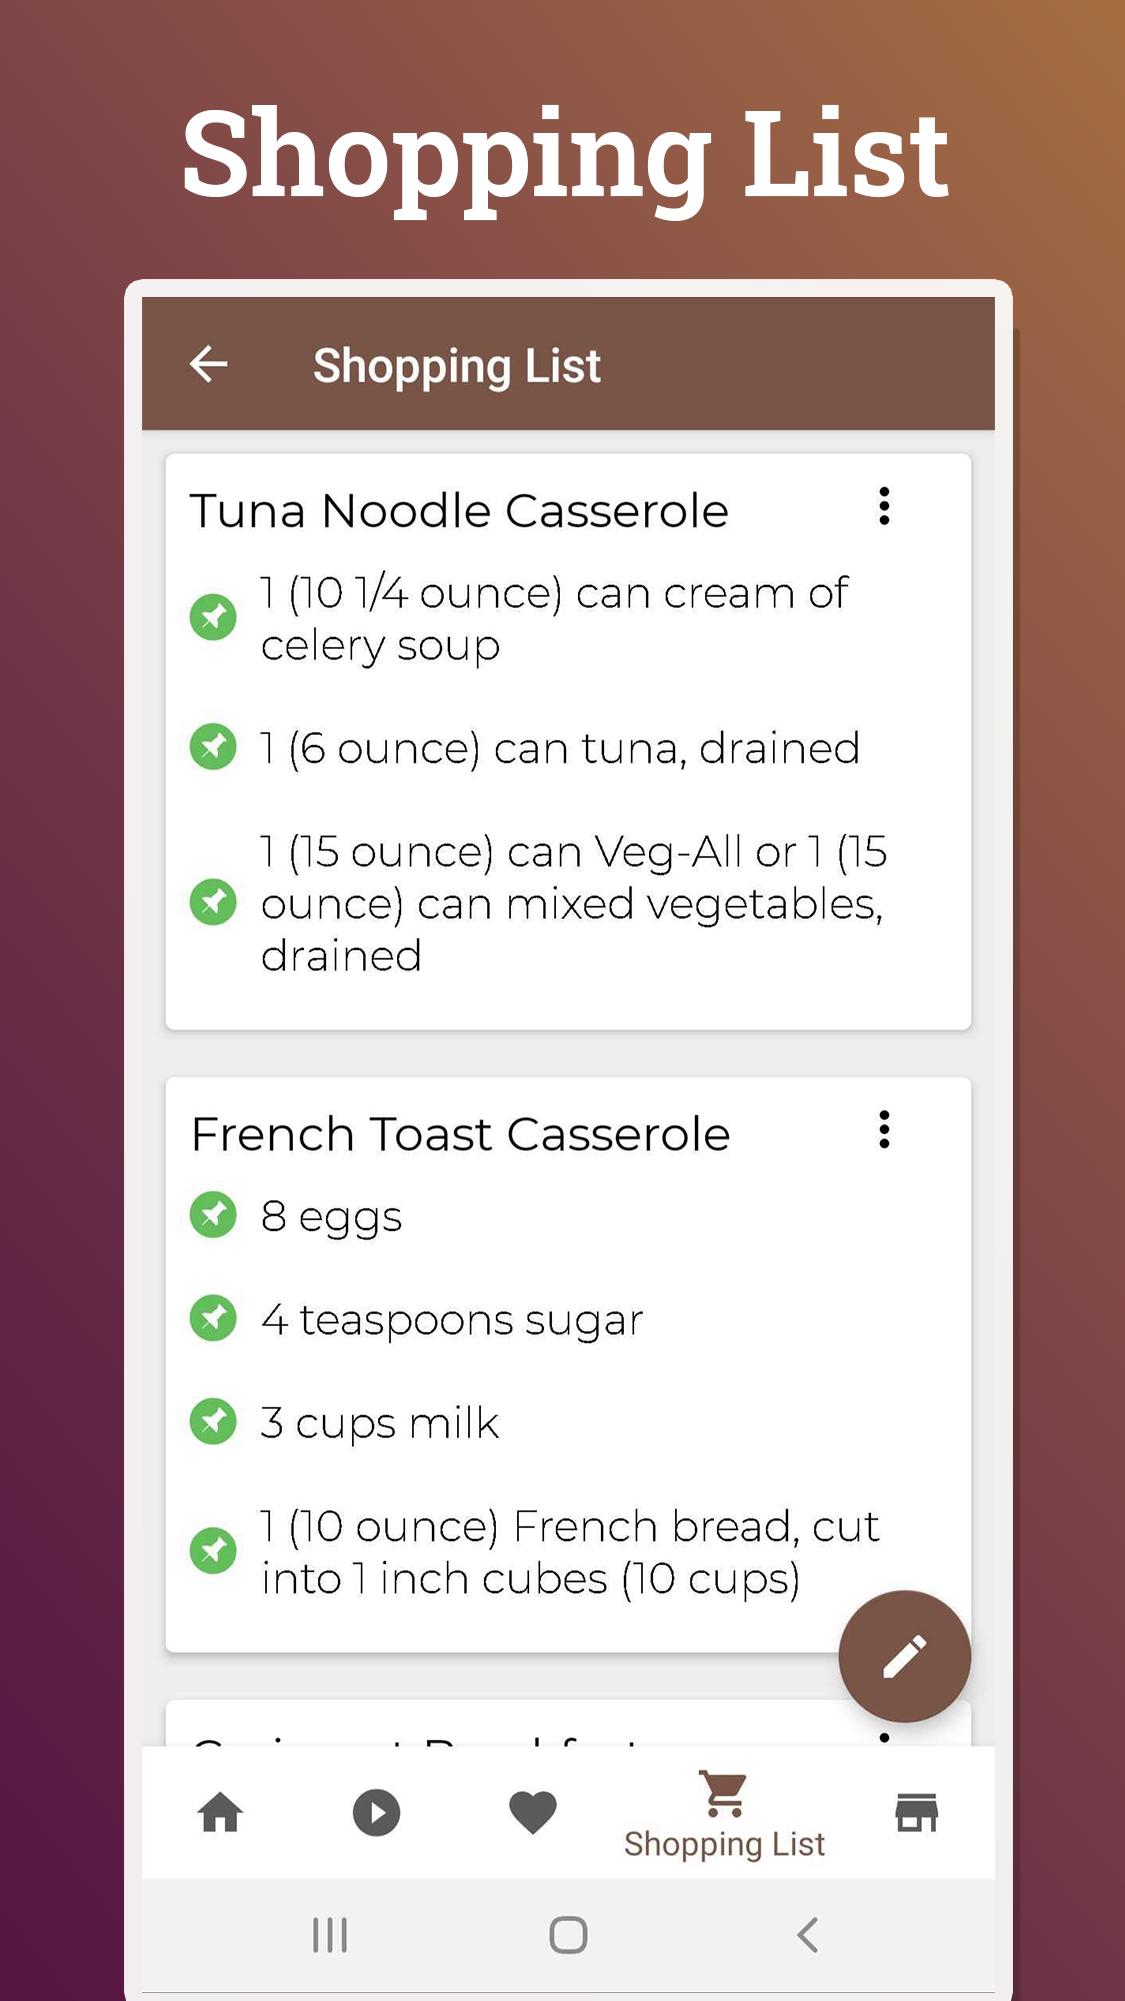Open the store tab icon
This screenshot has width=1125, height=2001.
point(916,1812)
